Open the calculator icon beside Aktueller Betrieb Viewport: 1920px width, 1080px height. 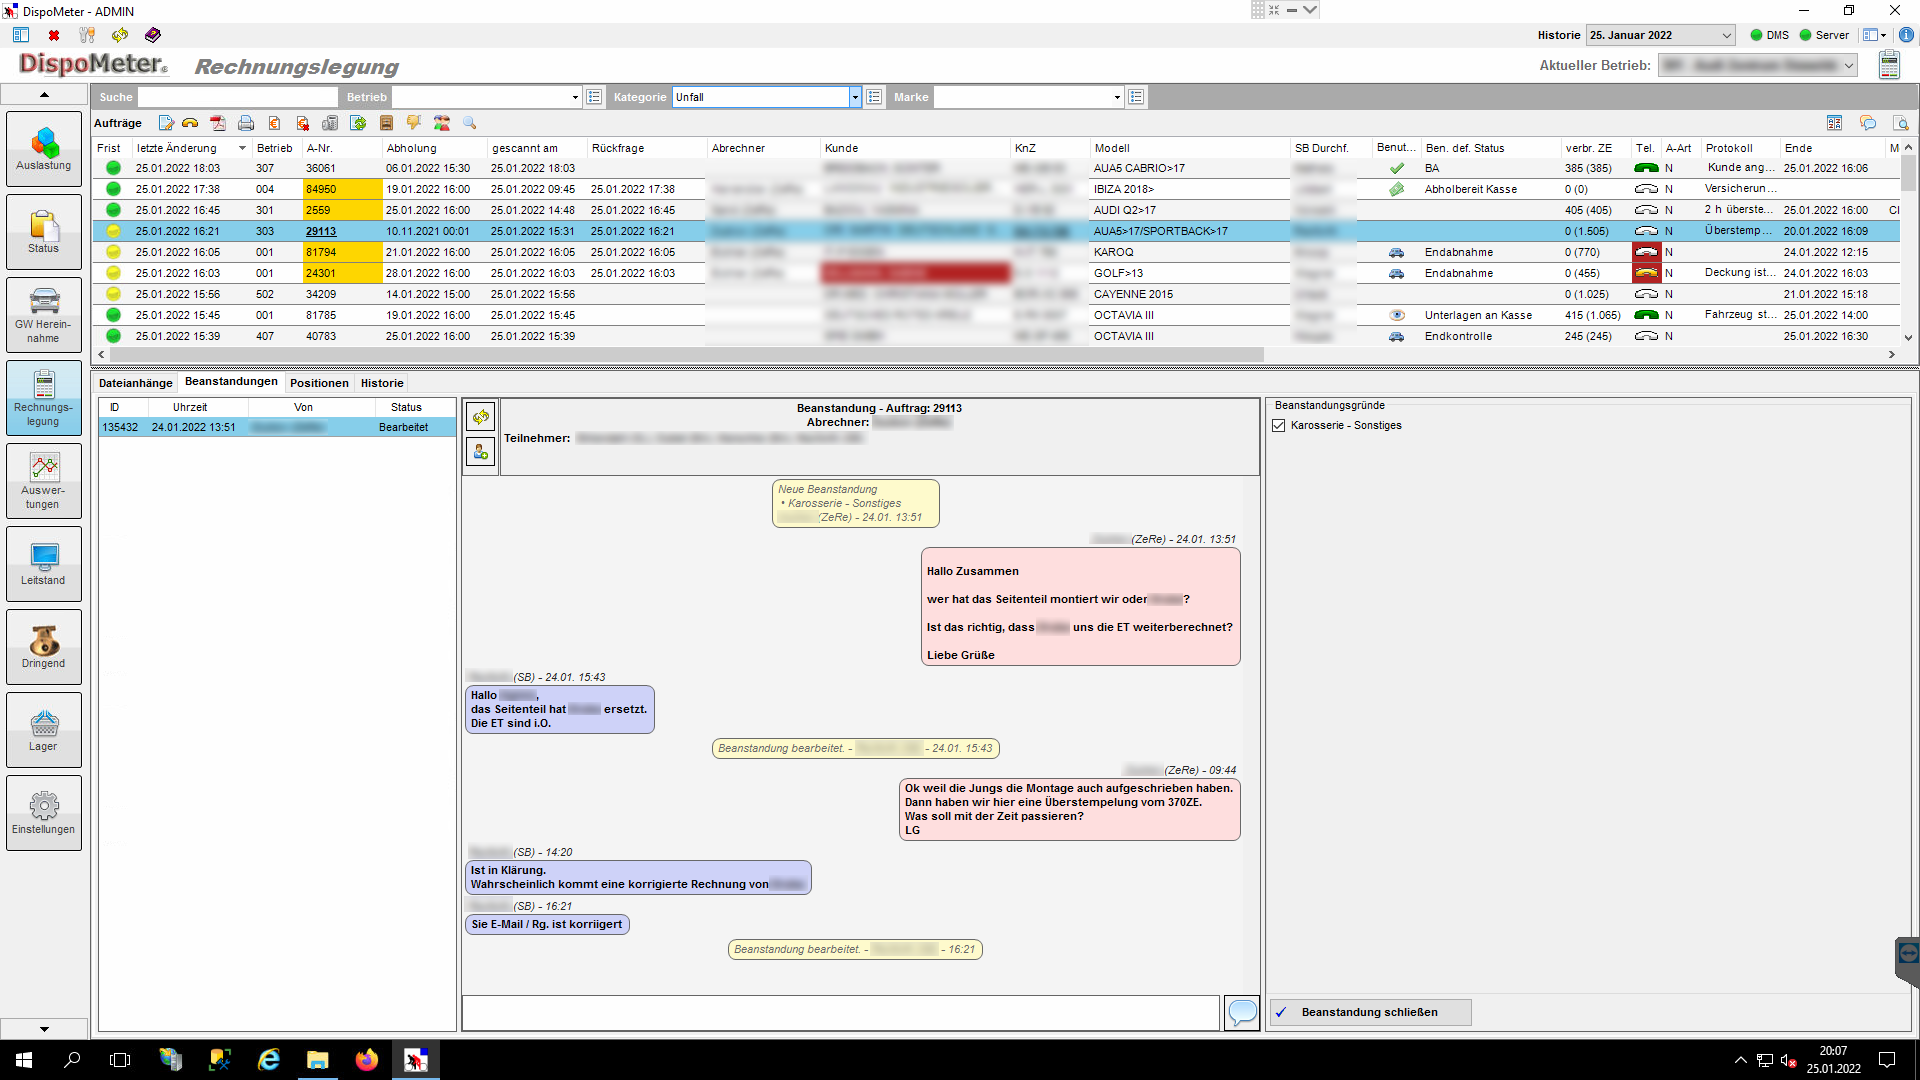coord(1889,65)
